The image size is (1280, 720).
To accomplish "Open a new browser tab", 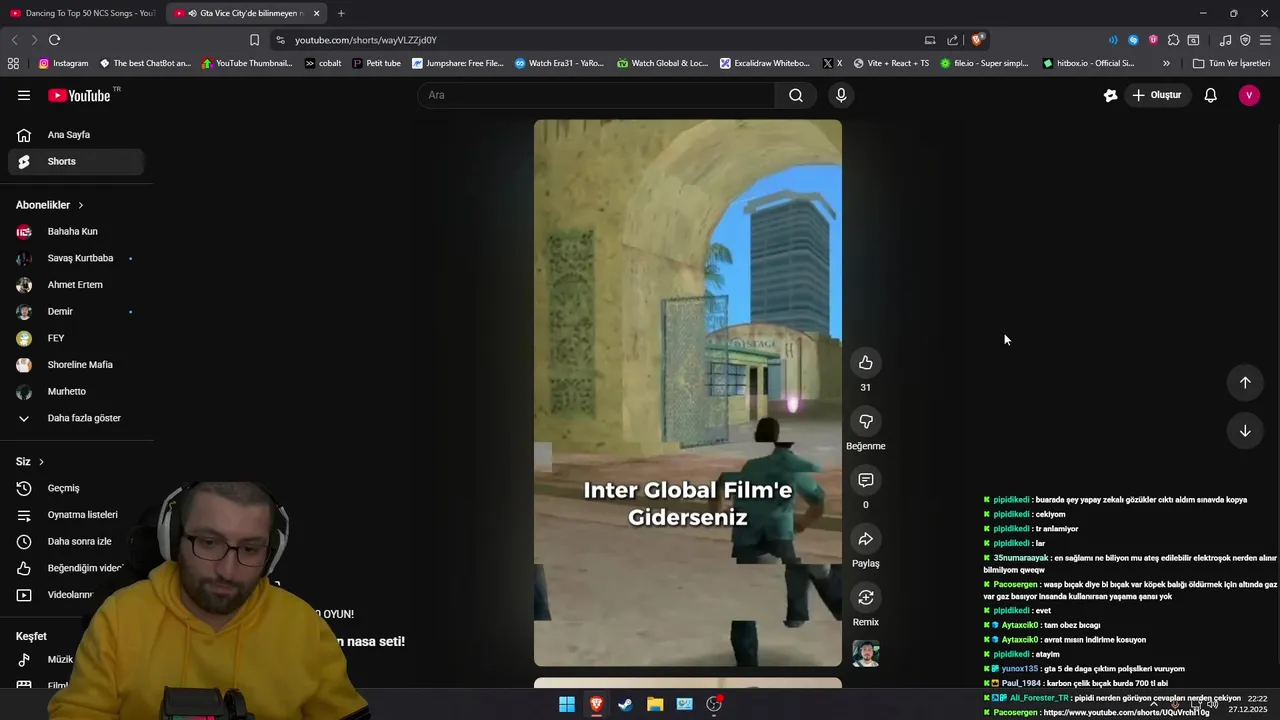I will (341, 13).
